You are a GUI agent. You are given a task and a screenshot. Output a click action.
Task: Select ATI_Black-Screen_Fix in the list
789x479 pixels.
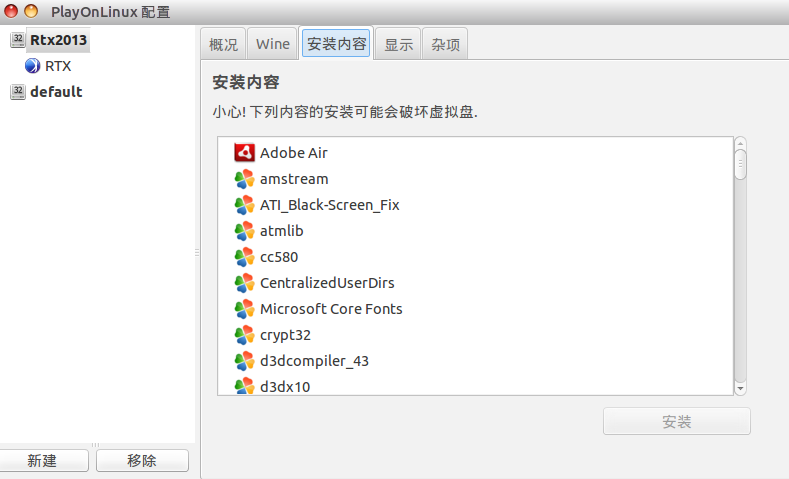330,205
